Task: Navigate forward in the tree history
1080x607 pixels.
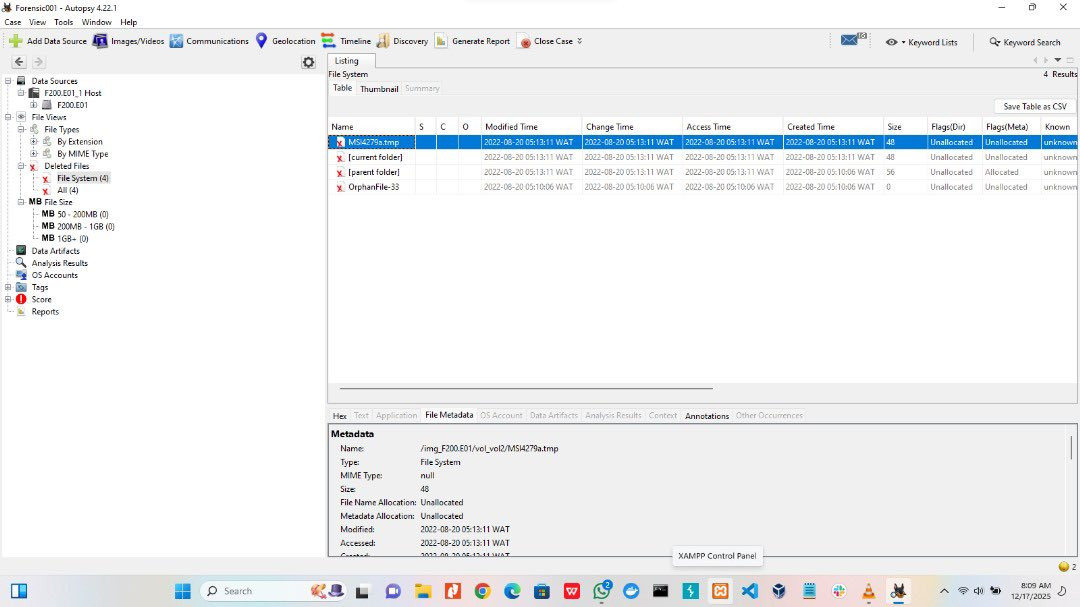Action: point(39,62)
